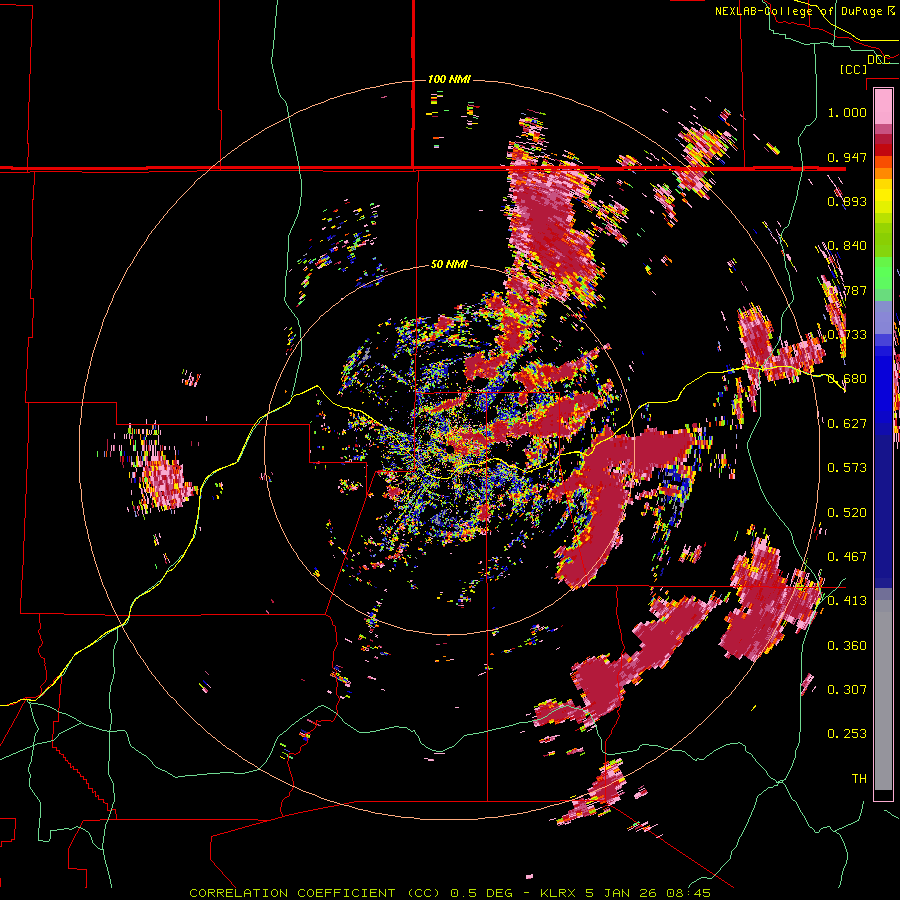900x900 pixels.
Task: Click the gray lower section of color bar
Action: coord(883,695)
